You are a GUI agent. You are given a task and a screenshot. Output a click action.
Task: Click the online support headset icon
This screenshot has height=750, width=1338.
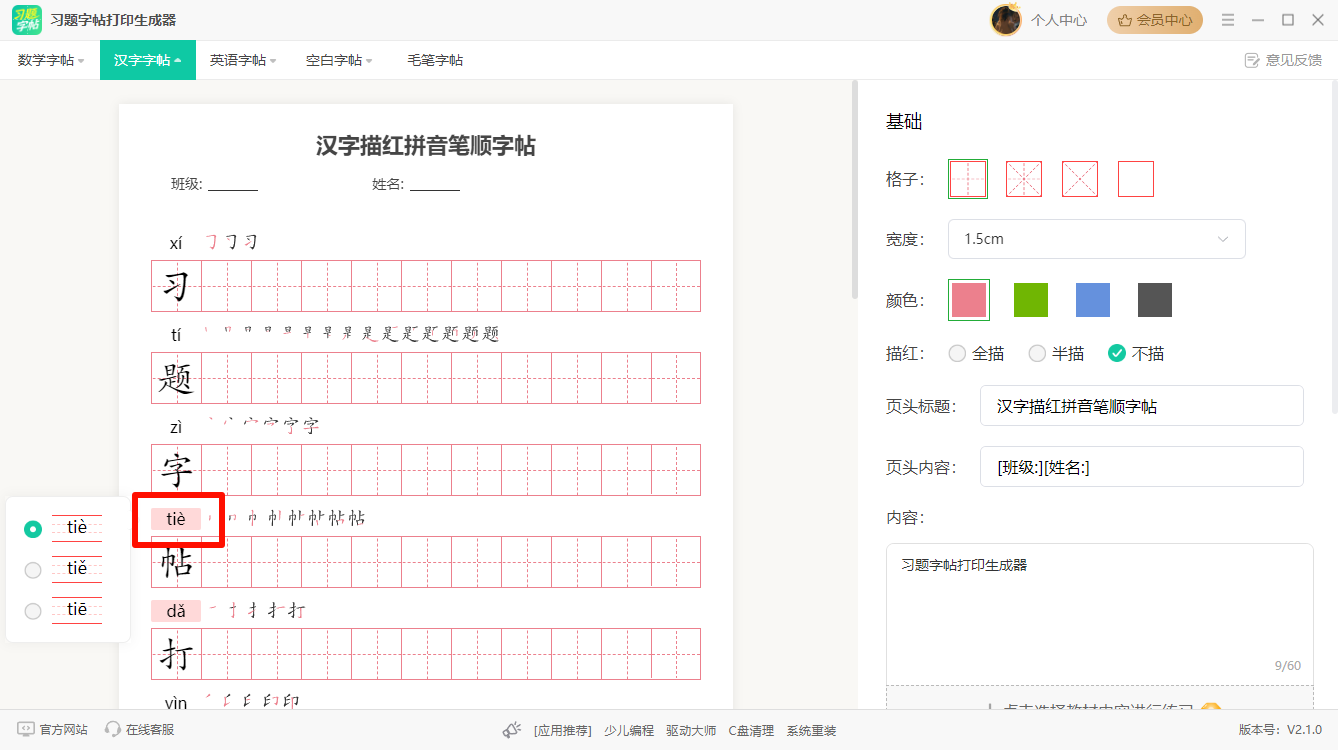click(113, 730)
